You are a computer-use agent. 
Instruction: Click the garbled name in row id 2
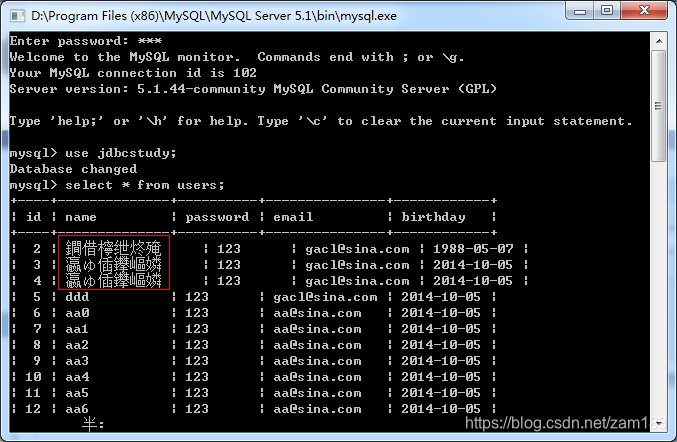click(113, 249)
